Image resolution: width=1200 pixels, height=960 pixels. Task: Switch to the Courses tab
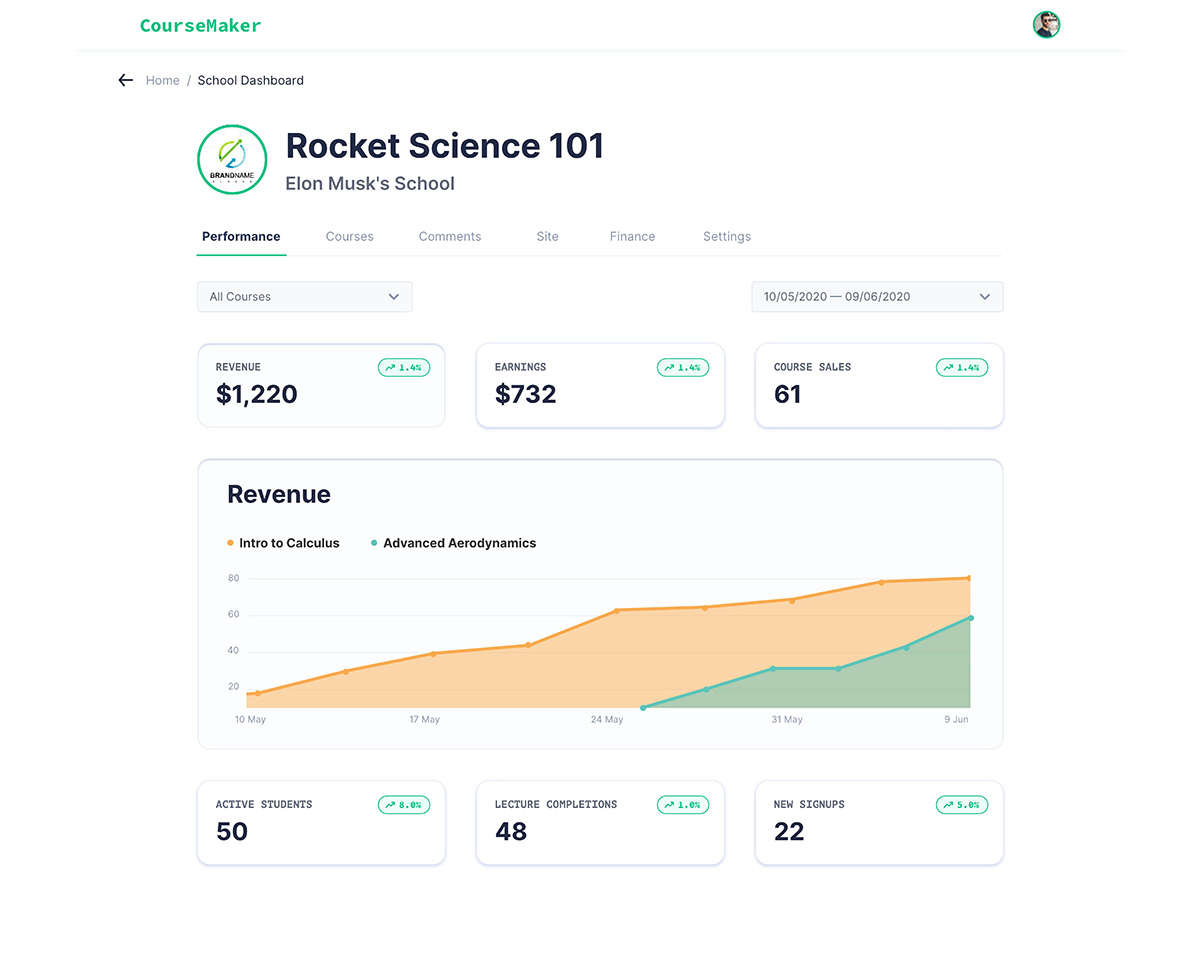pyautogui.click(x=350, y=237)
